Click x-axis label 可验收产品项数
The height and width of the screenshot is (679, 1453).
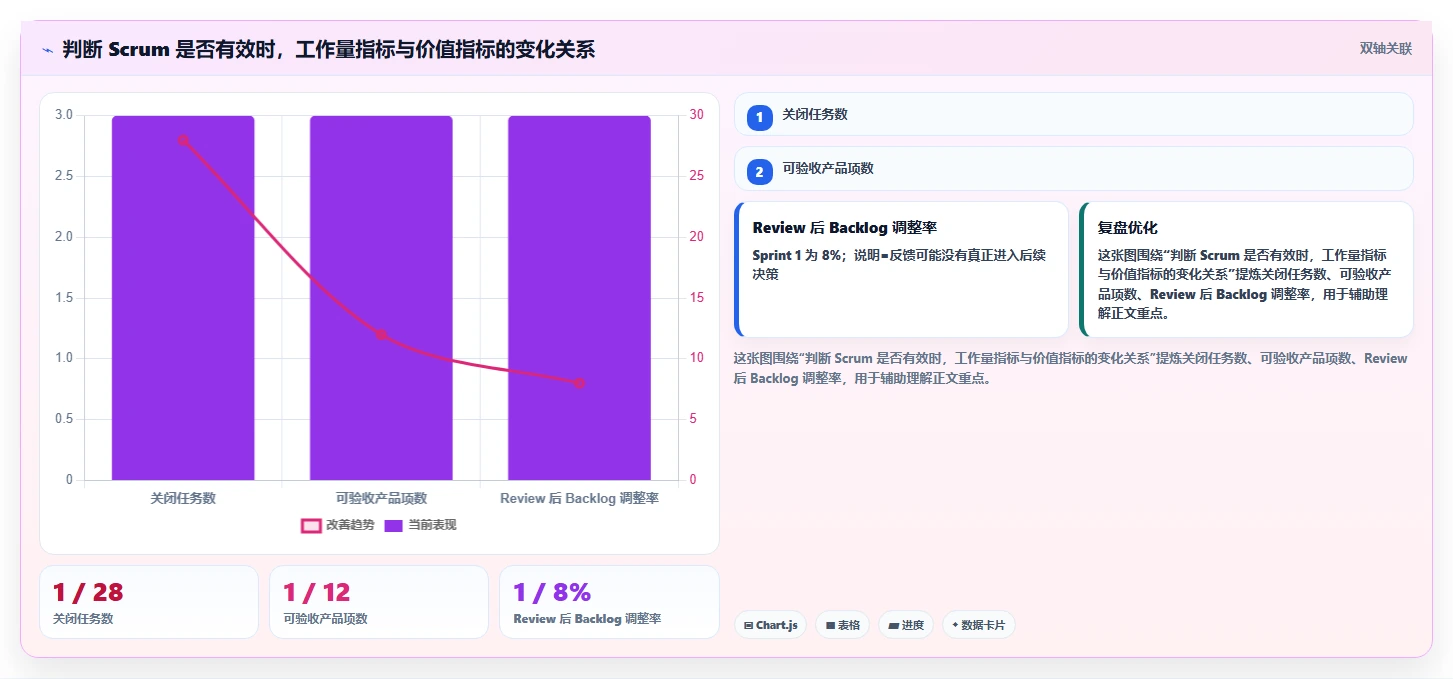click(x=381, y=498)
